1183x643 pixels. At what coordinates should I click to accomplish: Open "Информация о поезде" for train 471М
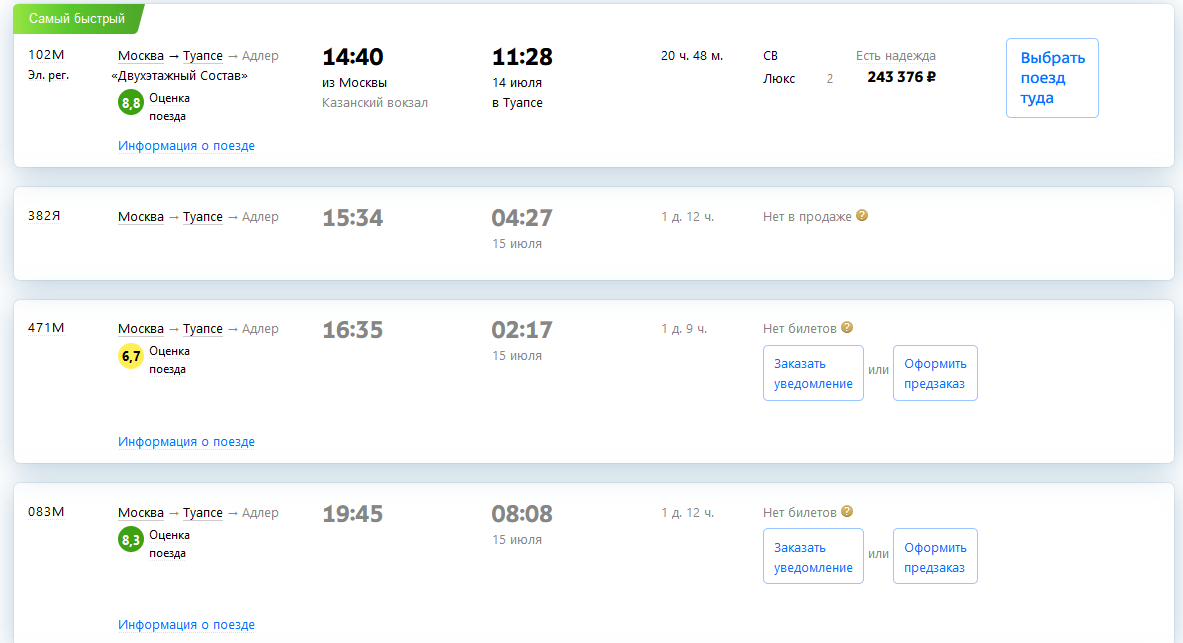click(x=186, y=441)
